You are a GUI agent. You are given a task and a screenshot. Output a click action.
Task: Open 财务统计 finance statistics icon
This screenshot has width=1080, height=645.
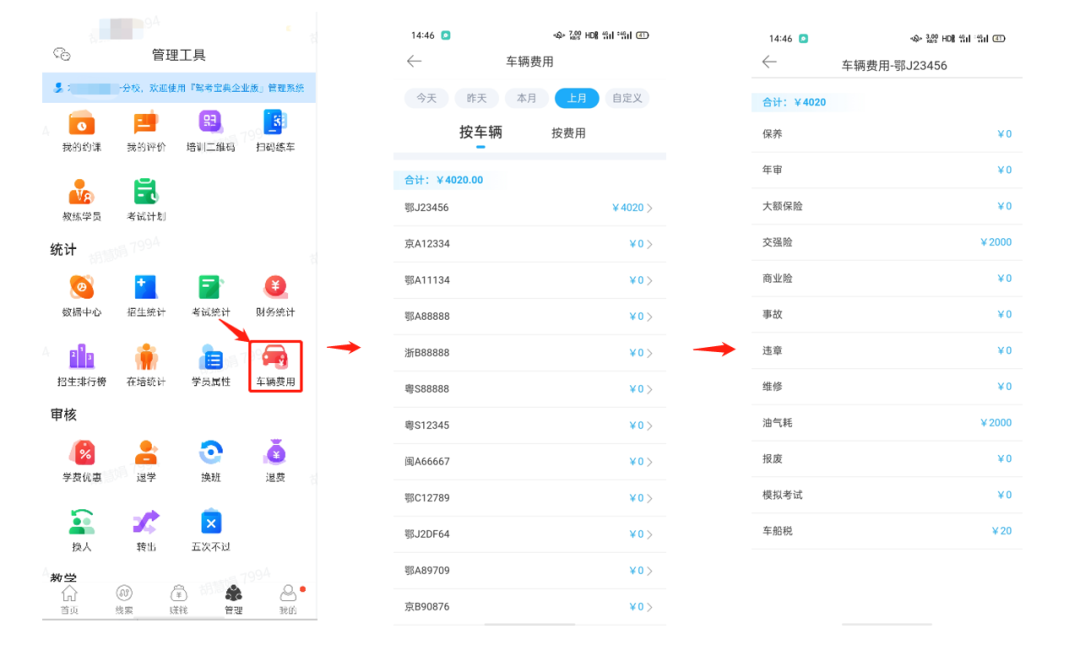tap(275, 288)
